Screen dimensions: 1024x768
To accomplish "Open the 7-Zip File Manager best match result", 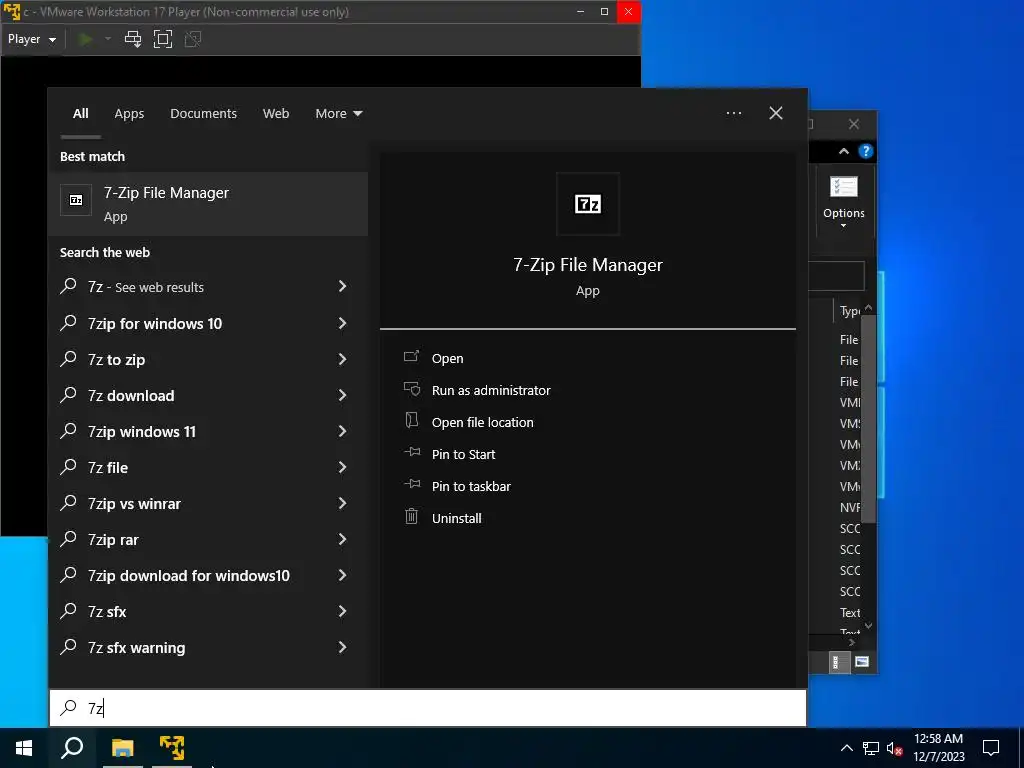I will click(208, 204).
